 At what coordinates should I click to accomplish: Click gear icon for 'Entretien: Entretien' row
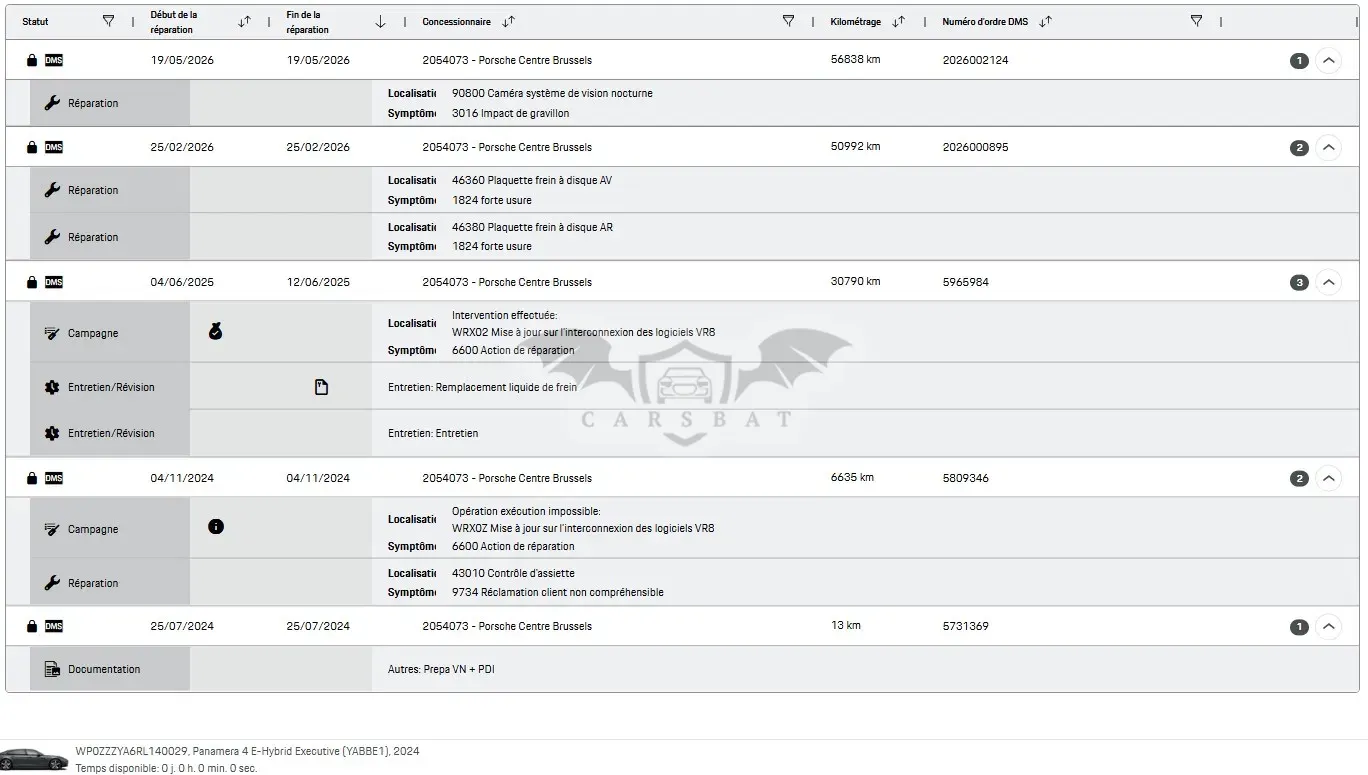(52, 433)
